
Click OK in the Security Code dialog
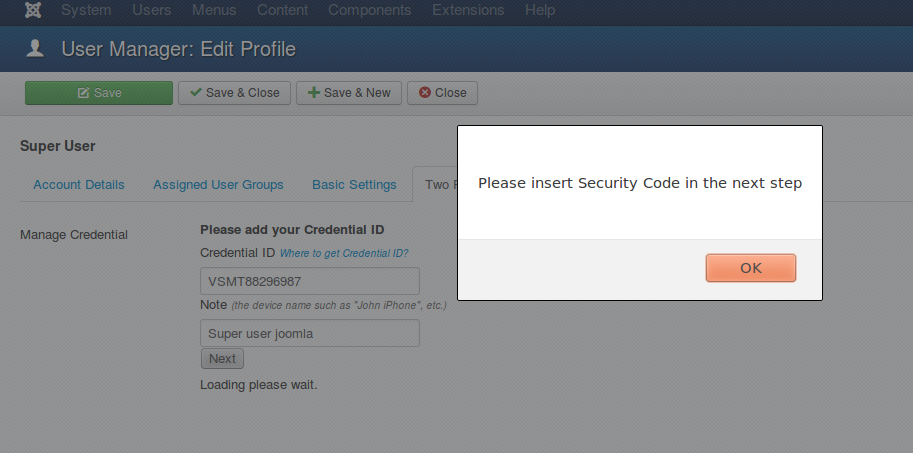[x=751, y=268]
